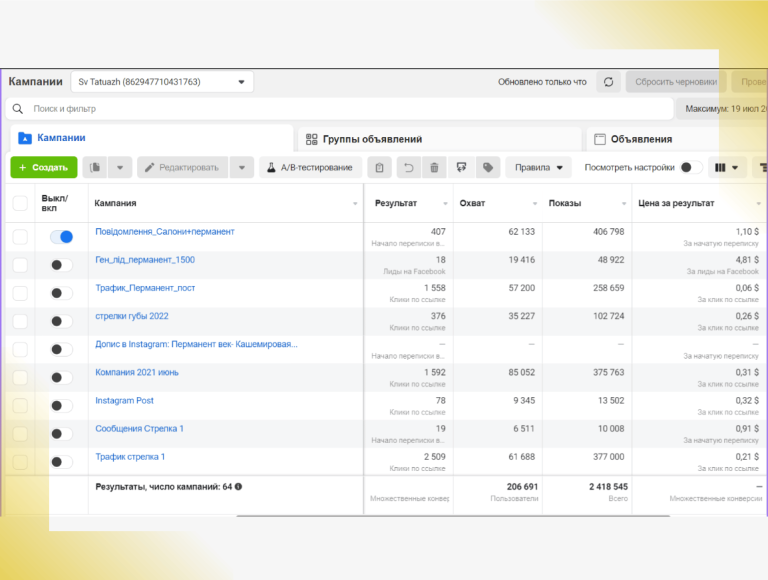Toggle the Посмотреть настройки switch
The width and height of the screenshot is (768, 580).
[691, 168]
